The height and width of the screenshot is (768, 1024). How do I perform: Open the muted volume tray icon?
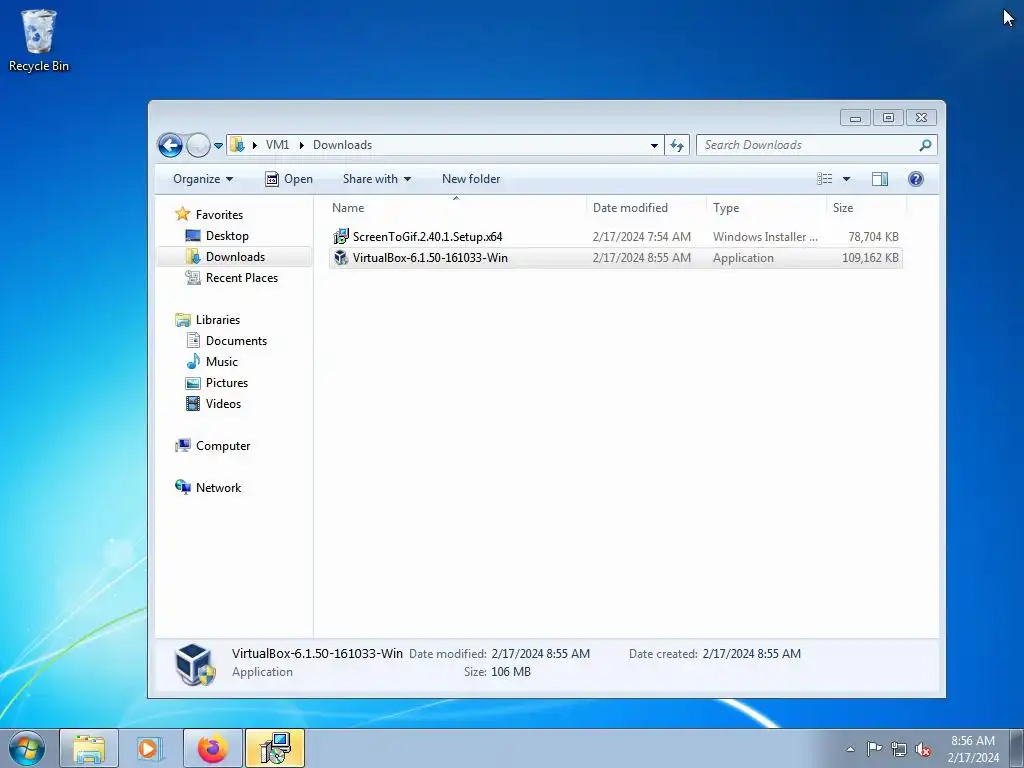point(923,749)
